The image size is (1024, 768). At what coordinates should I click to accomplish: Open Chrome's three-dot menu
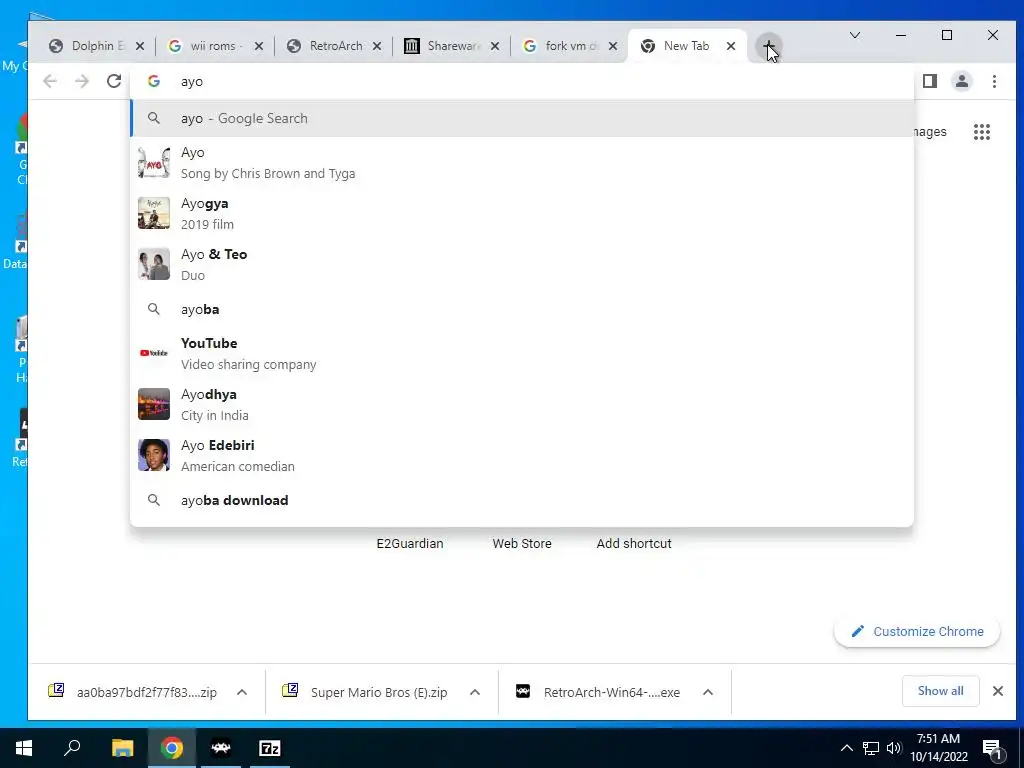click(994, 81)
